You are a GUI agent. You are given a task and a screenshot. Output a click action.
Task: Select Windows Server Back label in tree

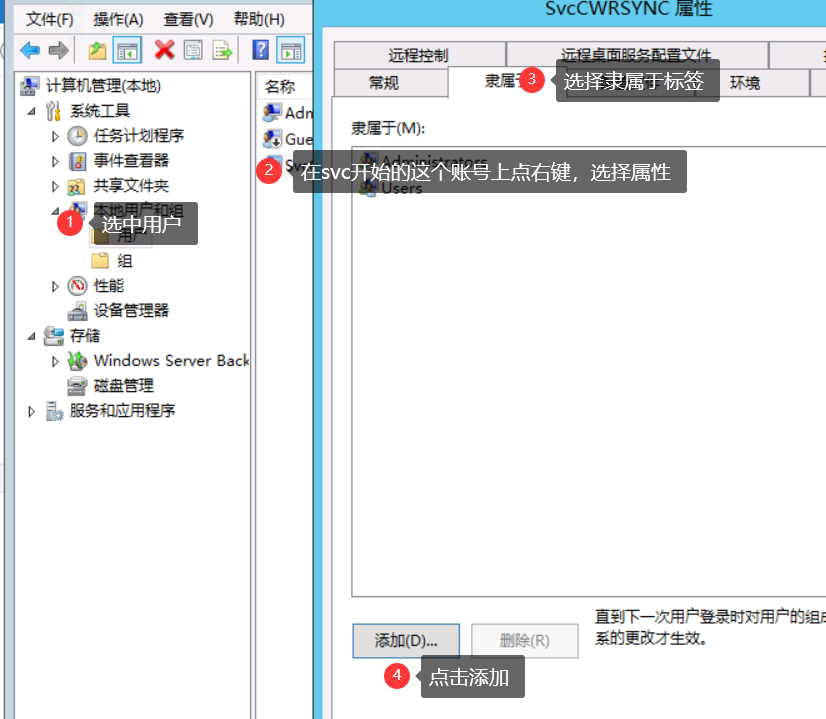pyautogui.click(x=171, y=360)
